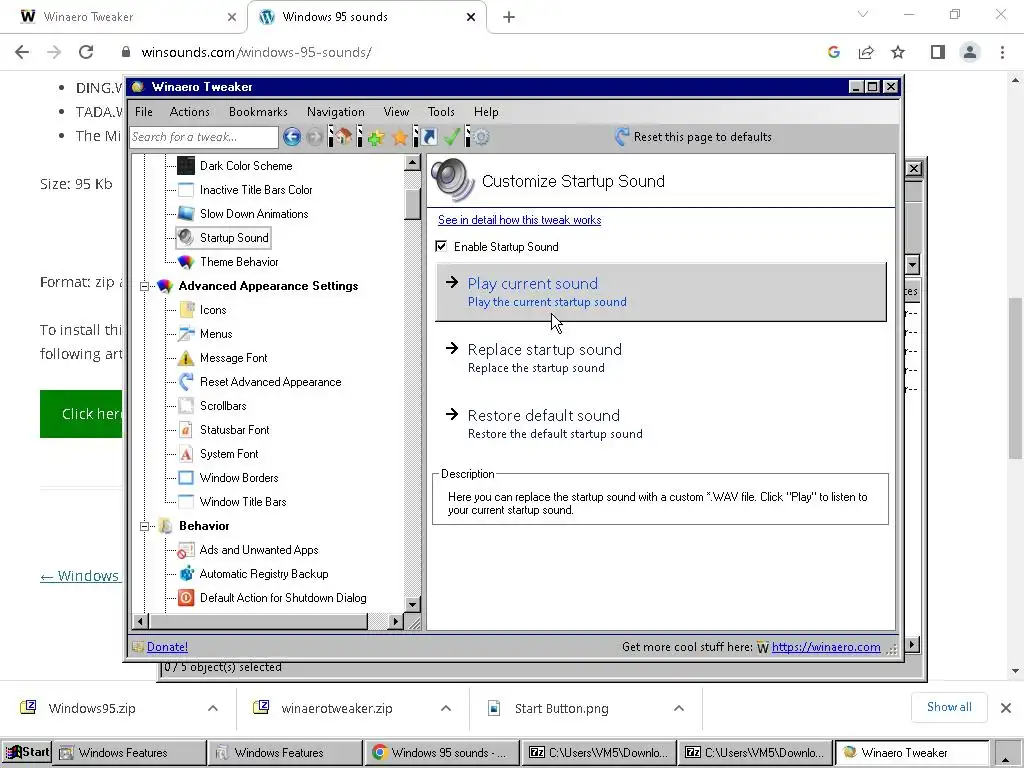
Task: Select Window Title Bars item
Action: pos(243,502)
